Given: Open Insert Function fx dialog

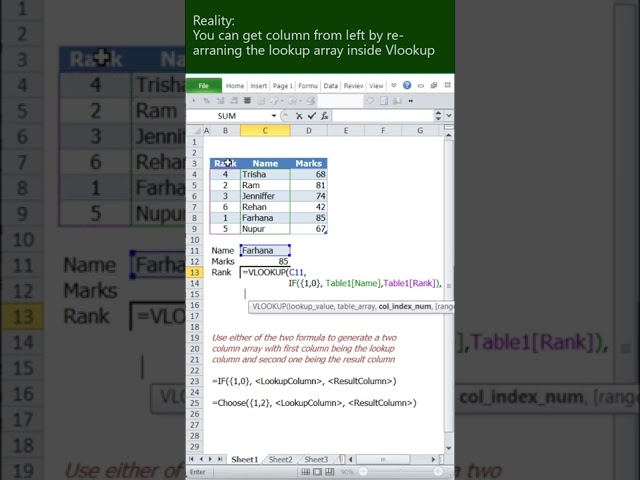Looking at the screenshot, I should click(324, 116).
